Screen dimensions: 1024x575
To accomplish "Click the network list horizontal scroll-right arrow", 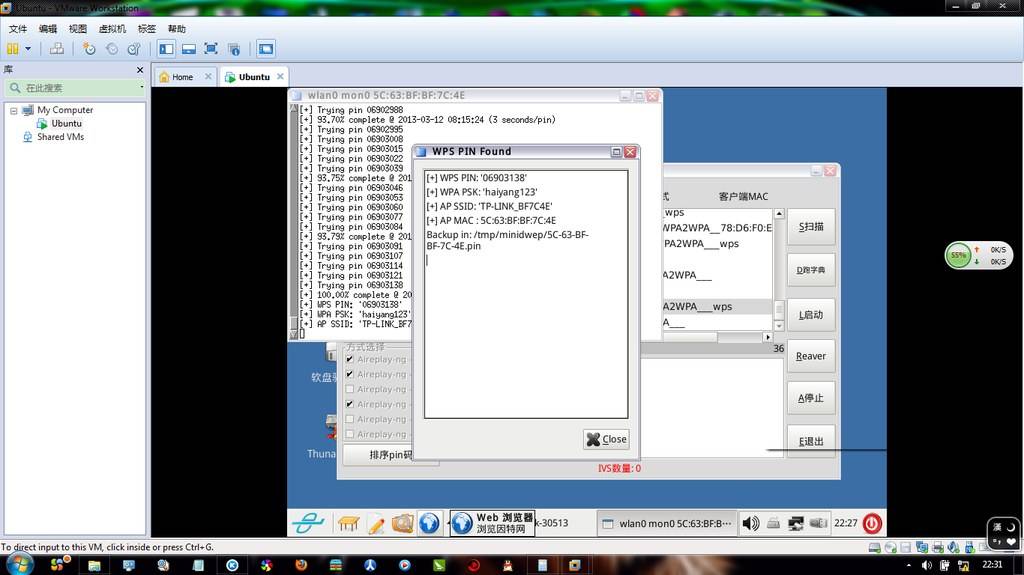I will point(767,337).
